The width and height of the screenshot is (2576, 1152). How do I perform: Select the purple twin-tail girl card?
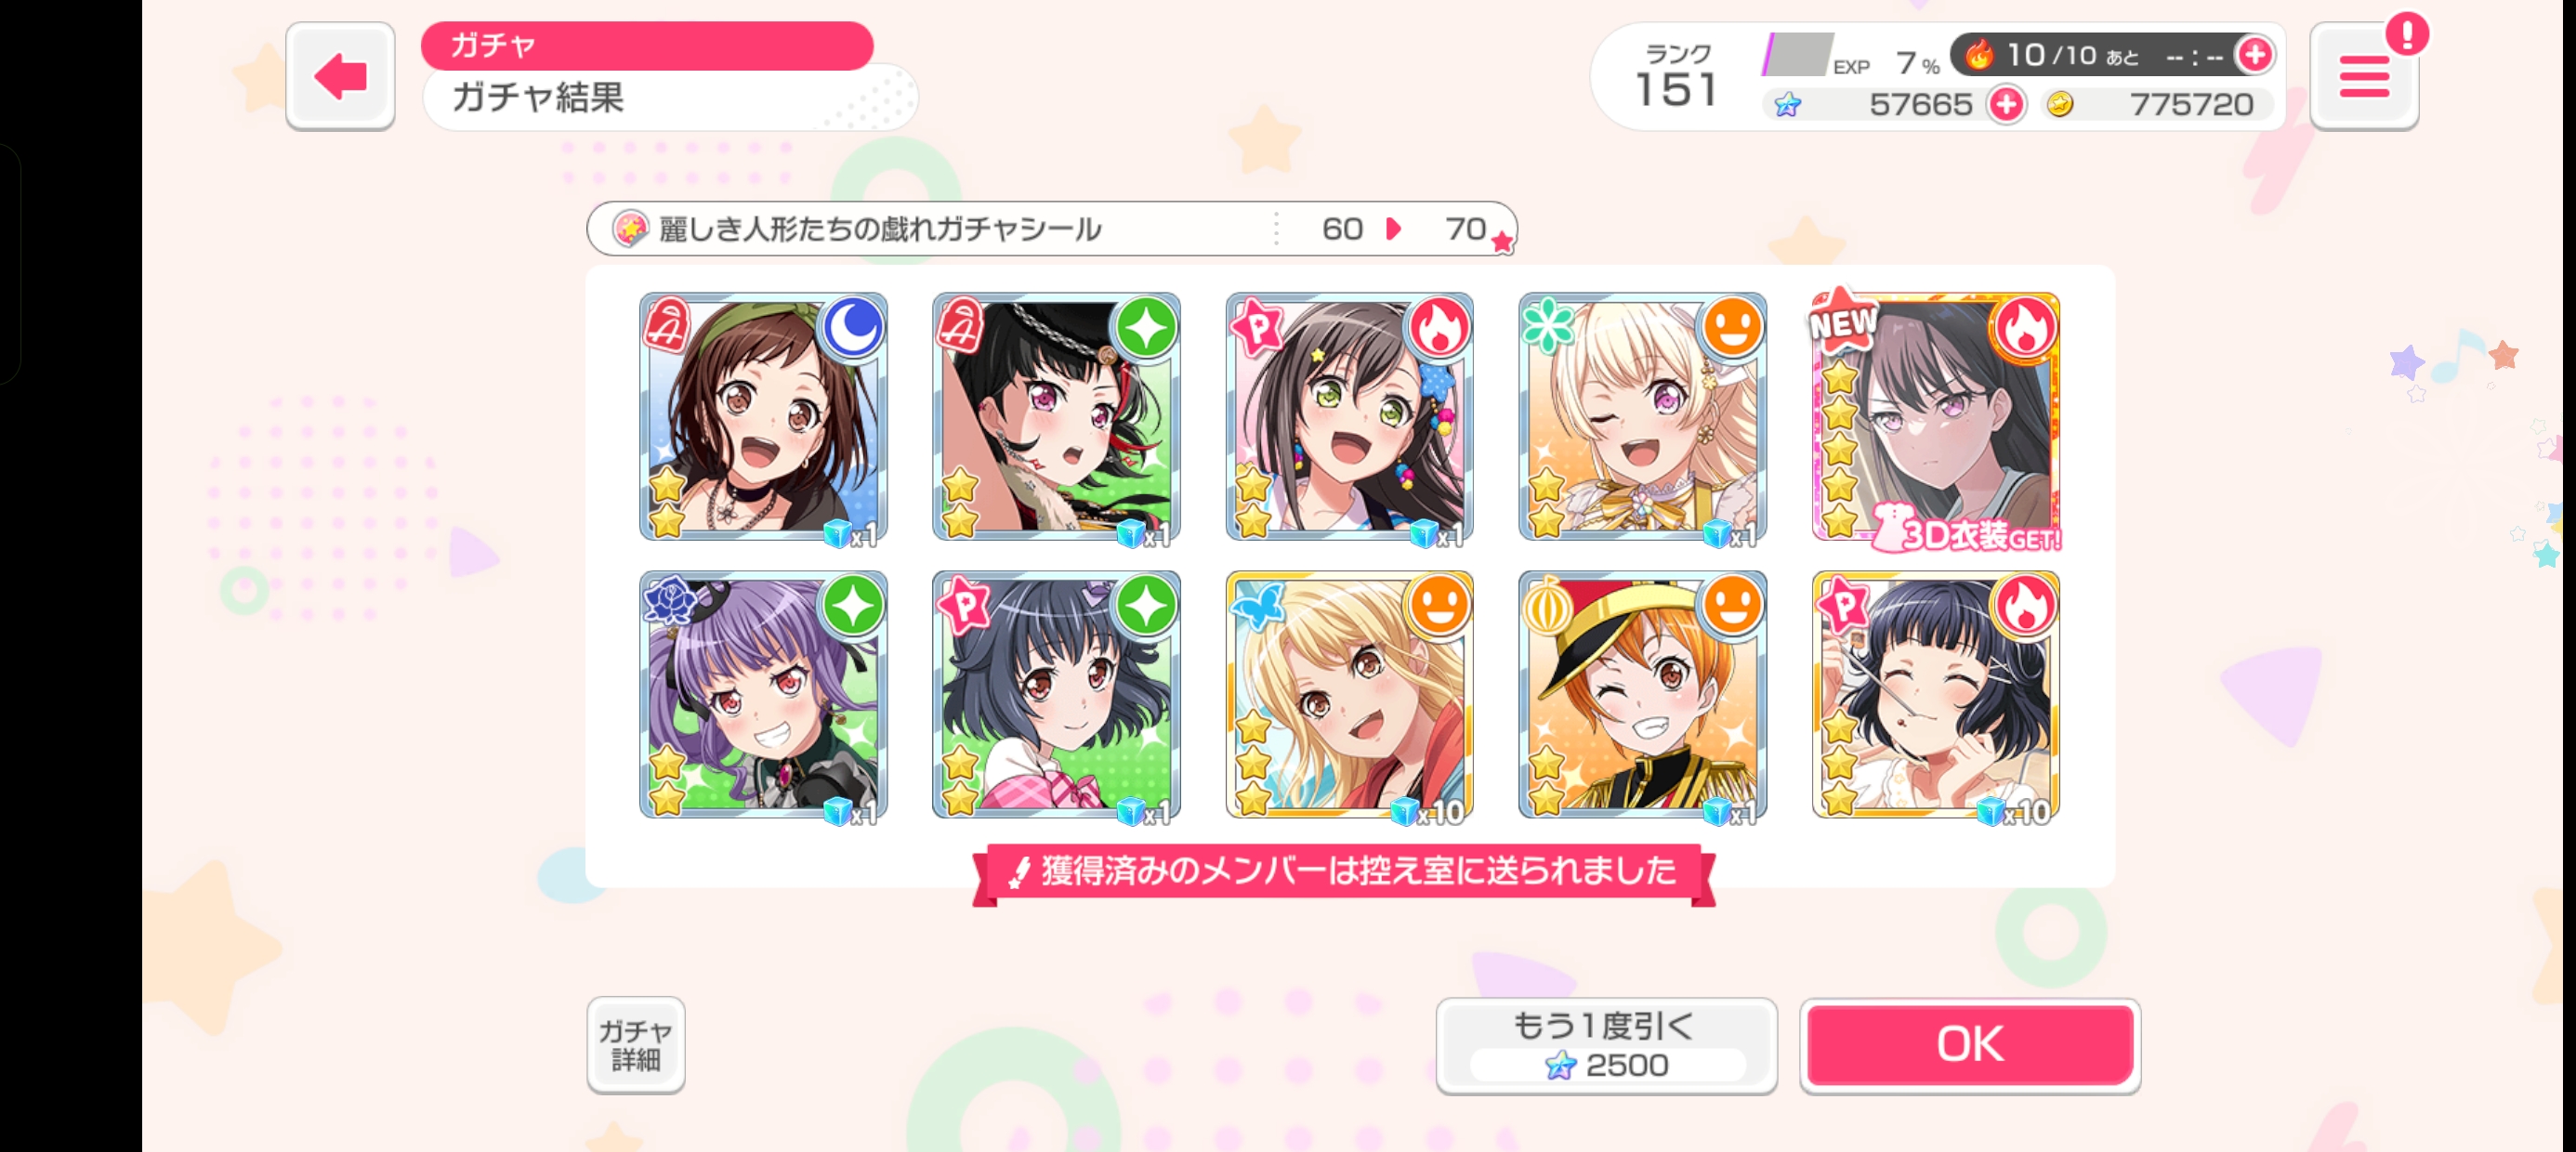763,696
